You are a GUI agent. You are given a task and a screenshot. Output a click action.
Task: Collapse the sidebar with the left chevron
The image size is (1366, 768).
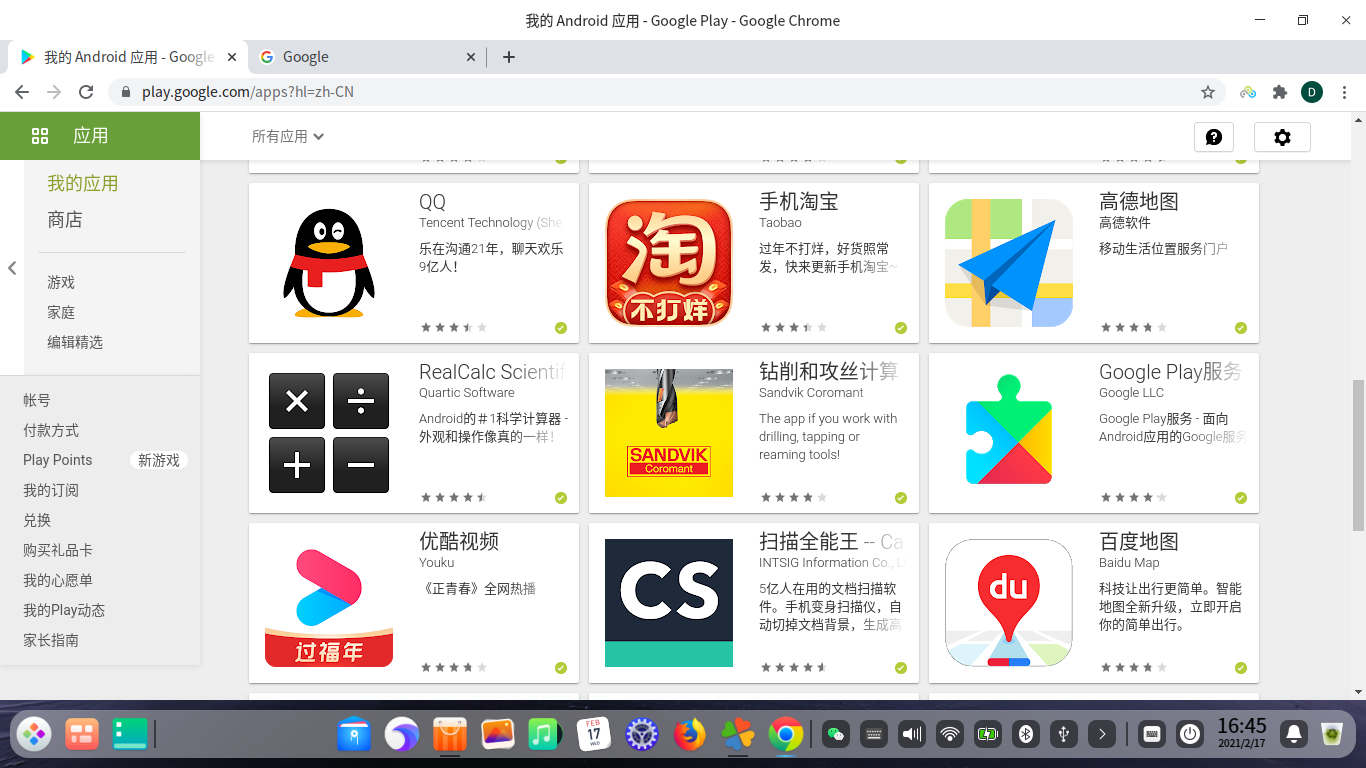[x=12, y=268]
